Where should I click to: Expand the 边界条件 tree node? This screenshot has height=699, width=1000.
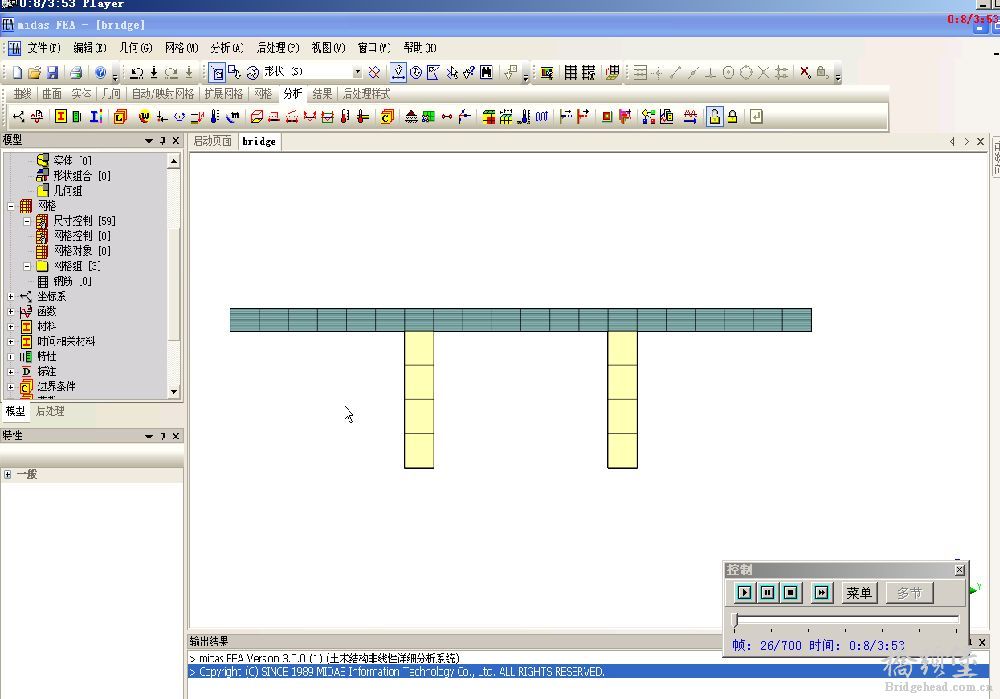coord(11,386)
